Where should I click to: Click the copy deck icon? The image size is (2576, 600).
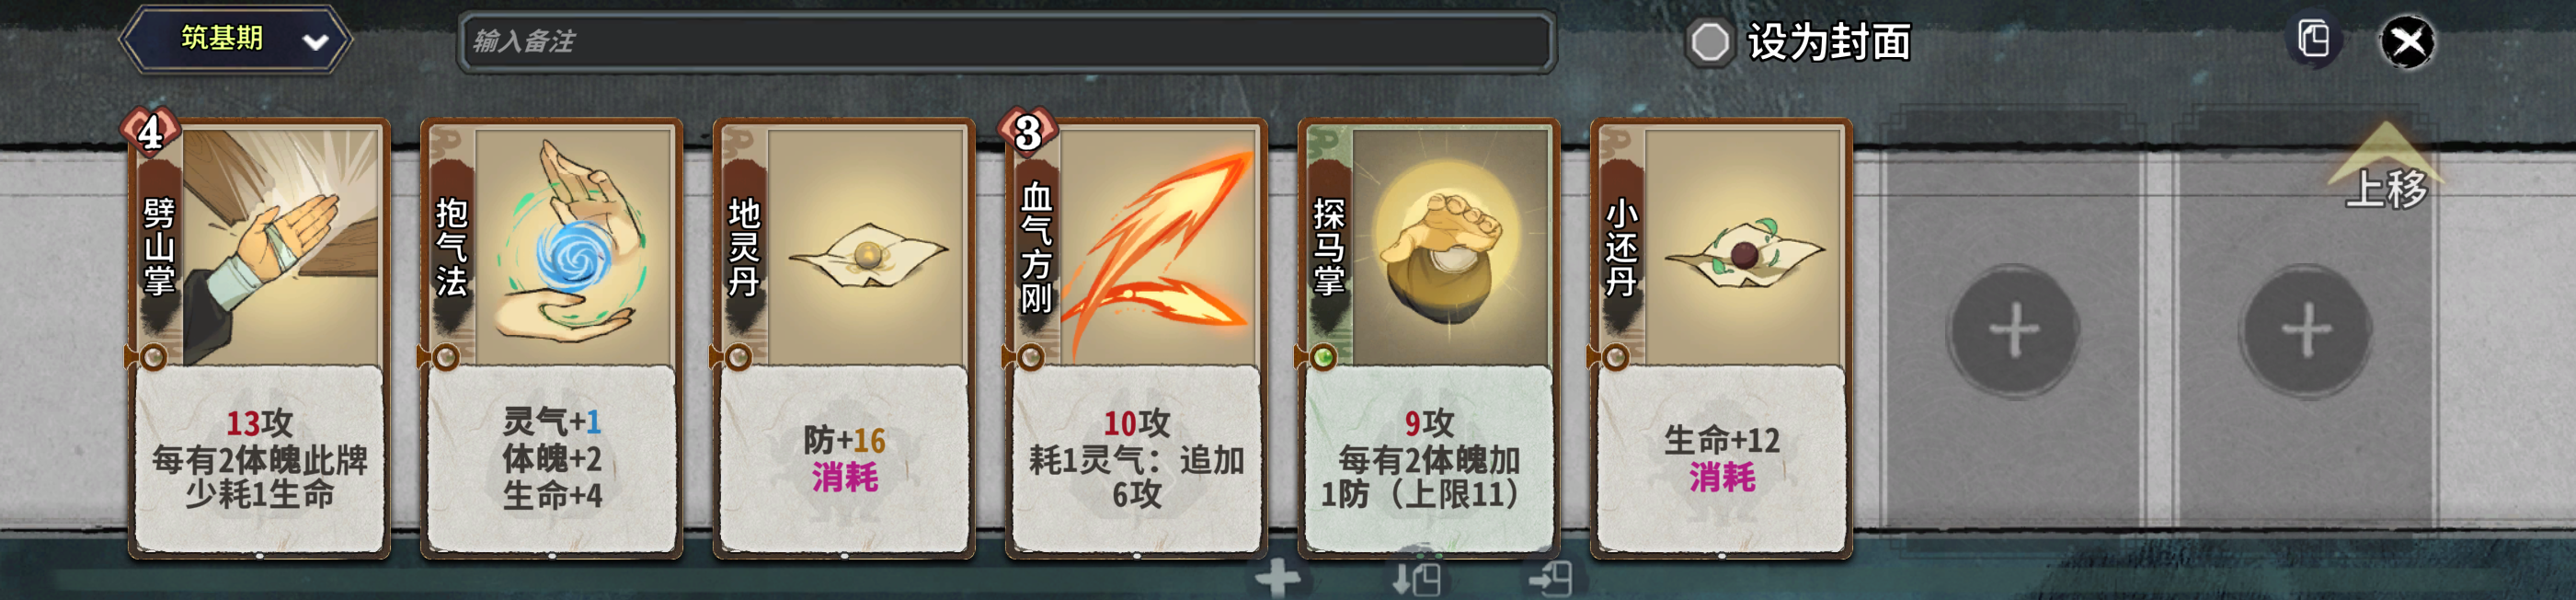pyautogui.click(x=2314, y=40)
